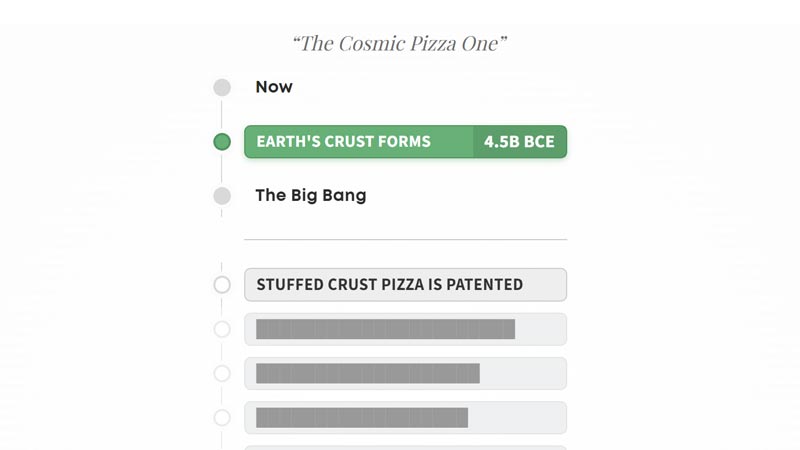
Task: Click the partially visible card at the bottom
Action: coord(405,447)
